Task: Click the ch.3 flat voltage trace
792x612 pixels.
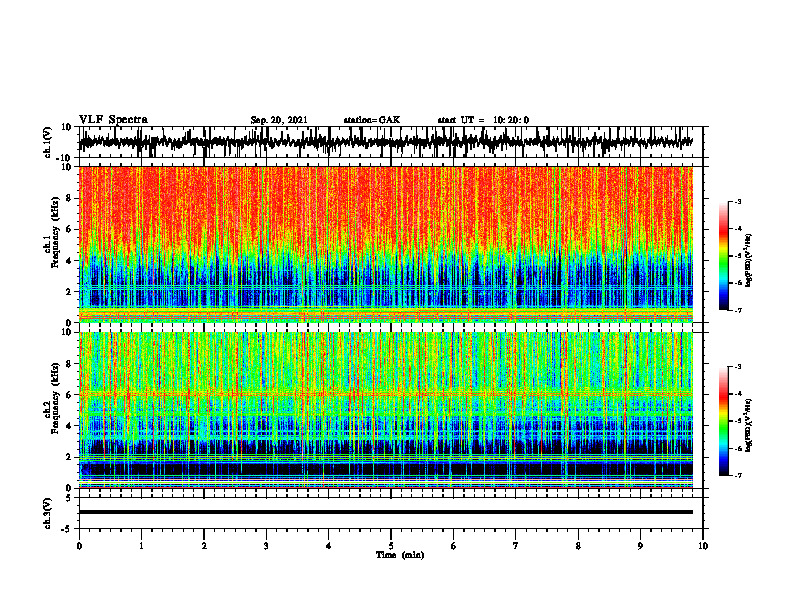Action: [385, 512]
